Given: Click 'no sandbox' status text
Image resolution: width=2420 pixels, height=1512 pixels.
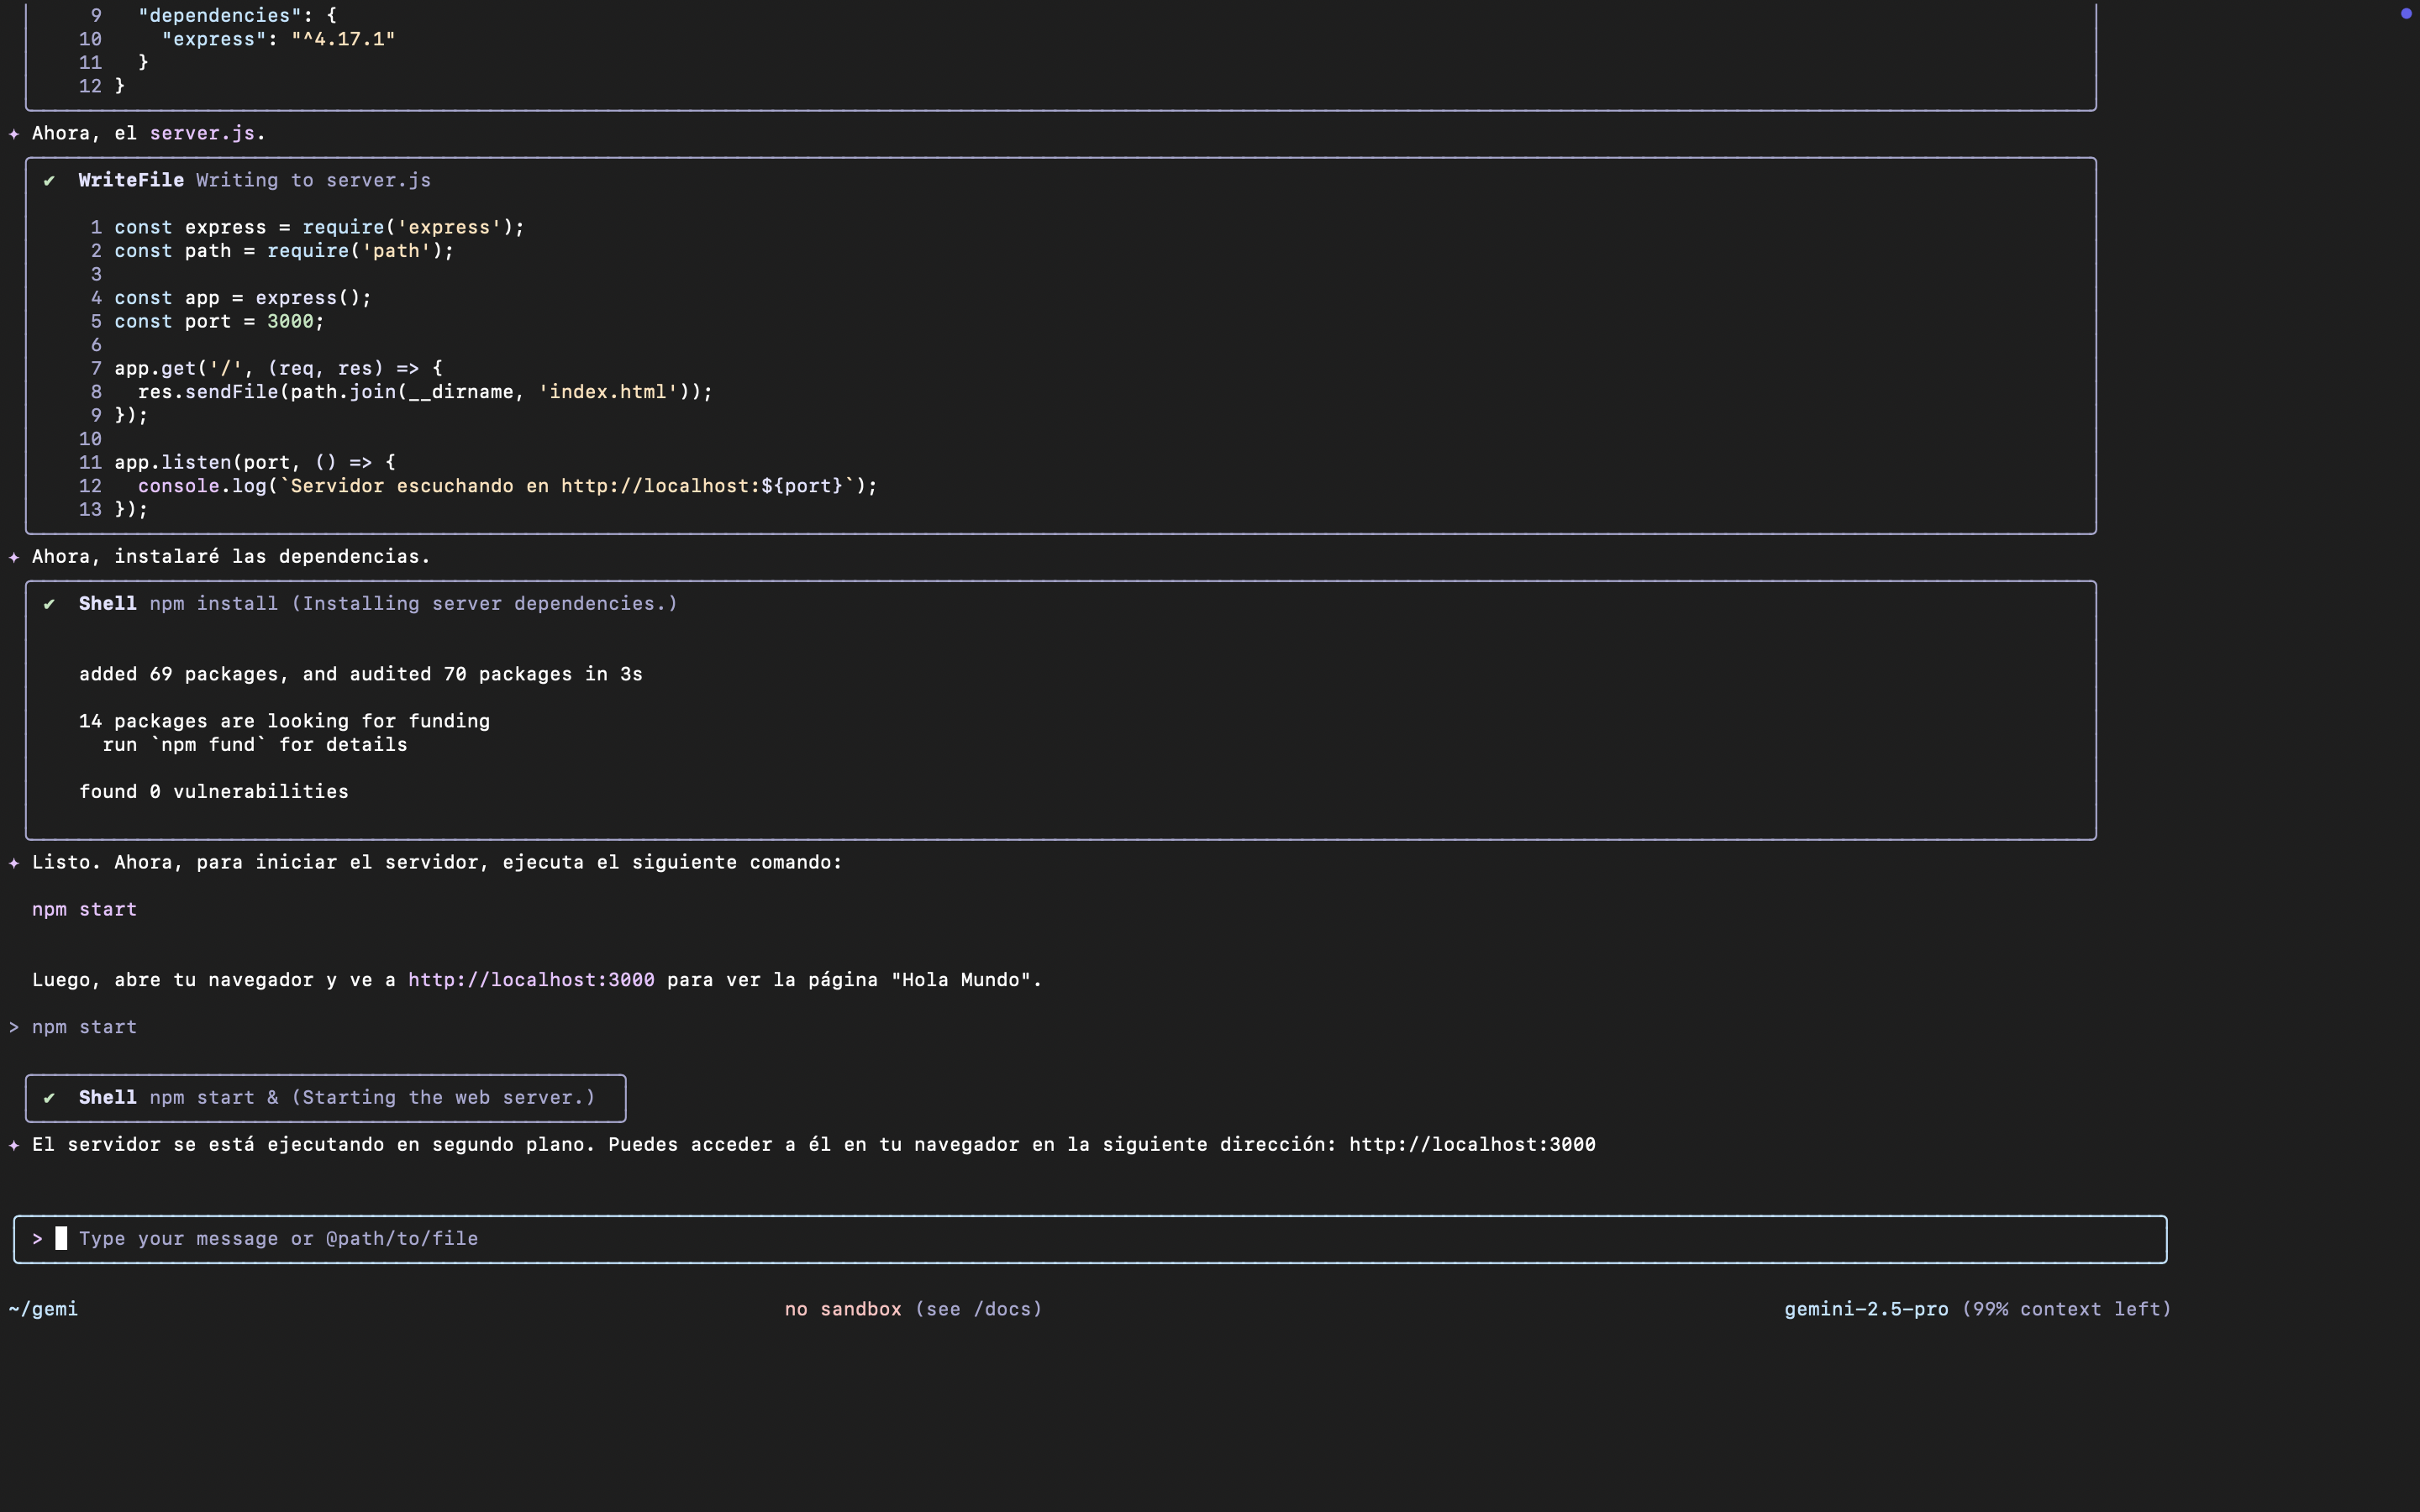Looking at the screenshot, I should [843, 1309].
